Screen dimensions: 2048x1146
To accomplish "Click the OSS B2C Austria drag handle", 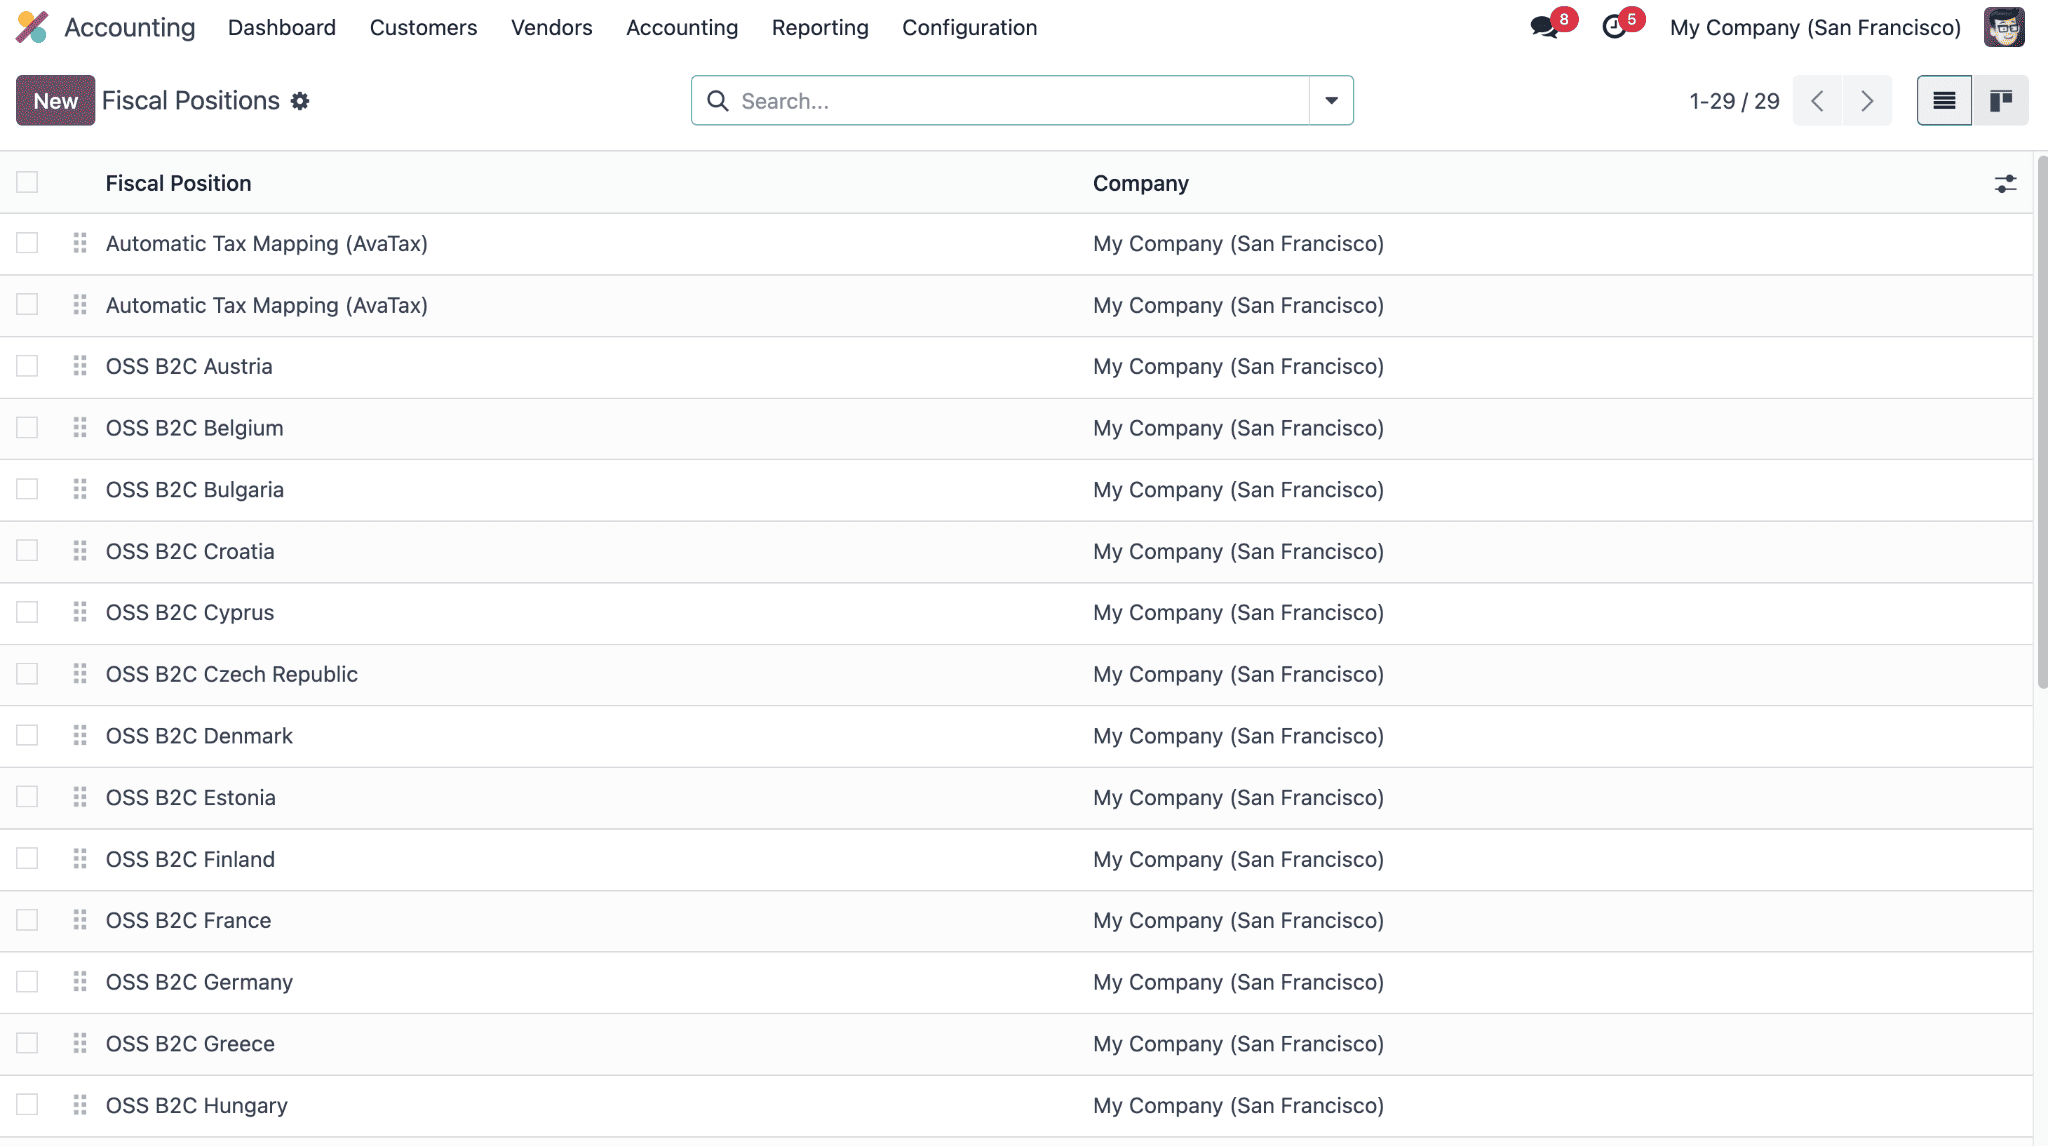I will pyautogui.click(x=80, y=366).
